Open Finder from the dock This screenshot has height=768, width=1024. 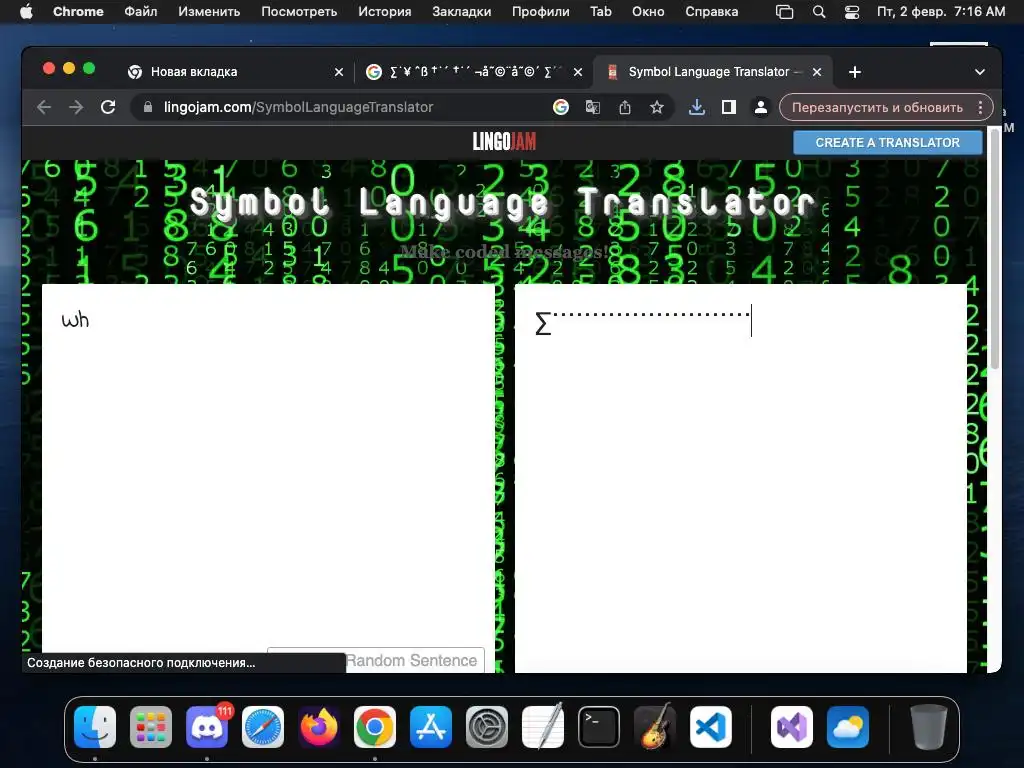tap(95, 727)
